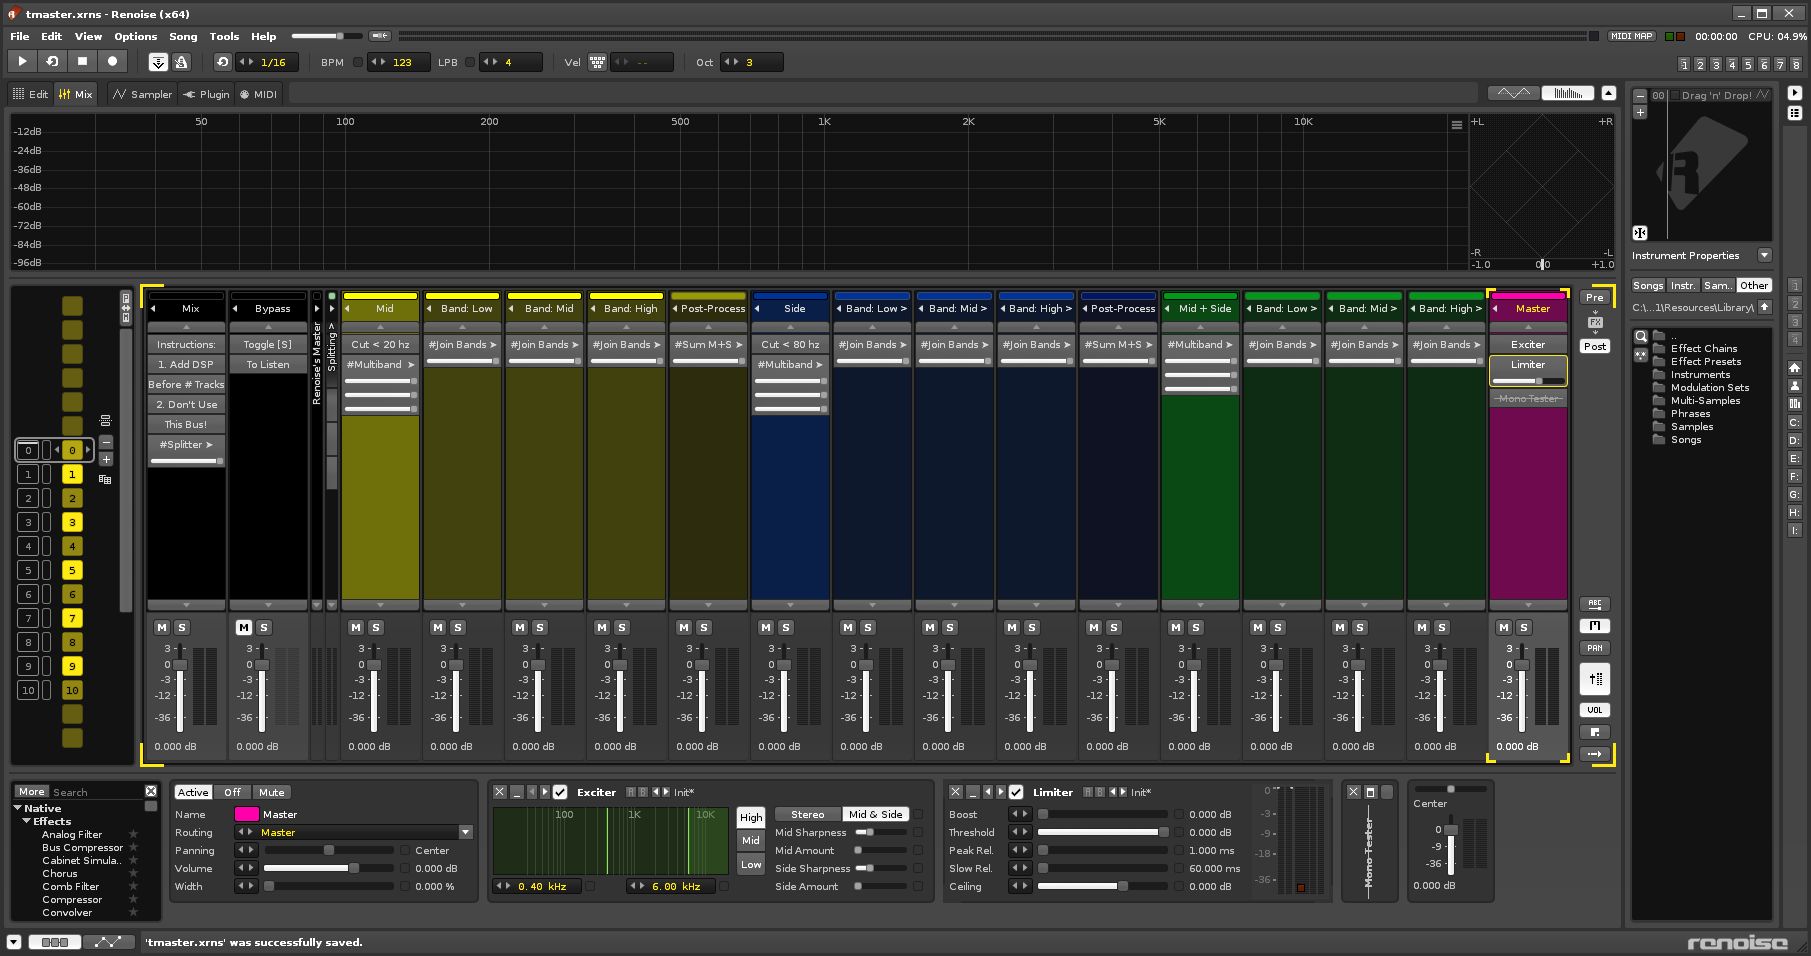This screenshot has height=956, width=1811.
Task: Collapse the Side group track arrow
Action: [757, 308]
